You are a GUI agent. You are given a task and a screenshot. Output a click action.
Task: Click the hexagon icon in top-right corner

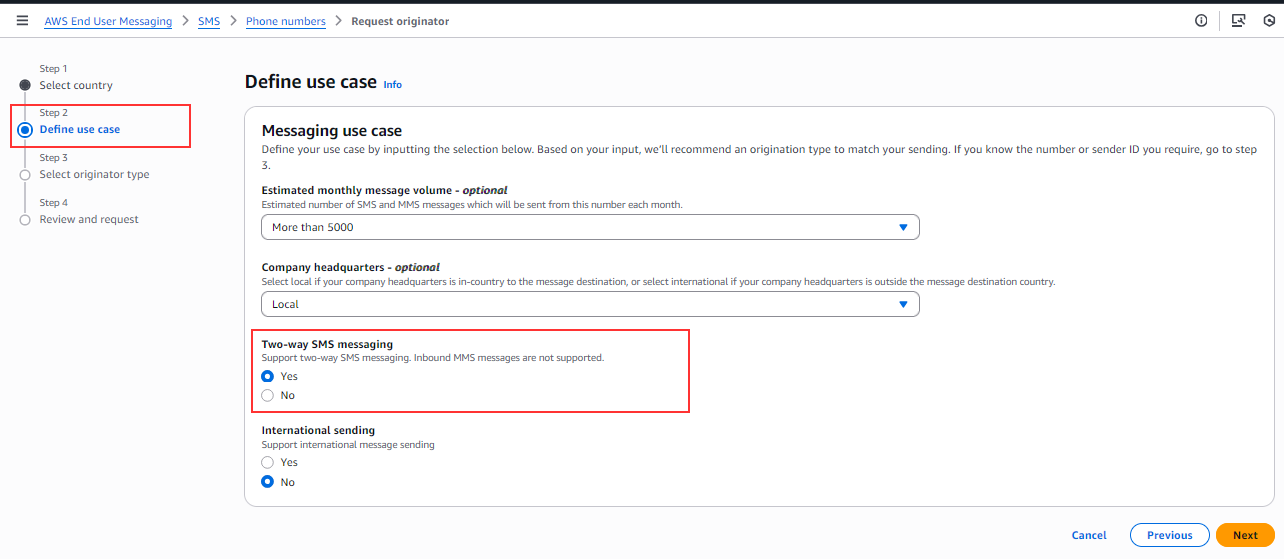click(1269, 21)
